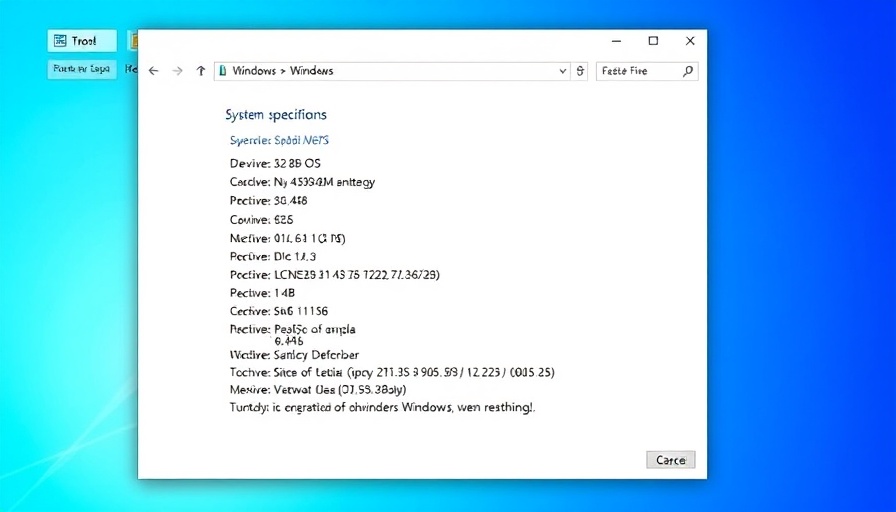Select the System specifiions heading
The width and height of the screenshot is (896, 512).
(x=276, y=115)
